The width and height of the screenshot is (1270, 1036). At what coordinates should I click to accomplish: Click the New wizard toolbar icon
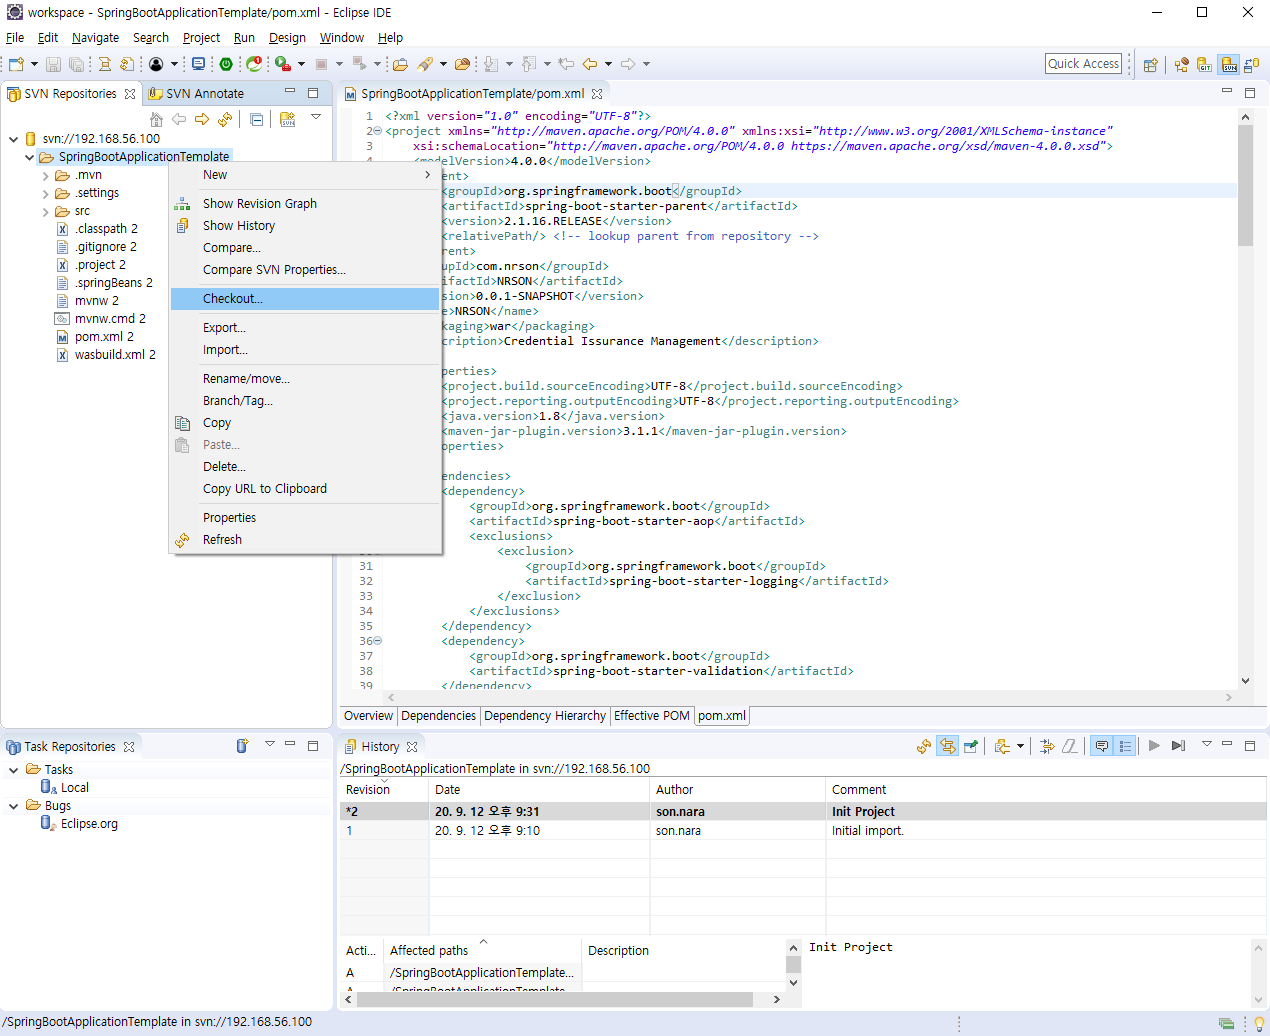[16, 64]
